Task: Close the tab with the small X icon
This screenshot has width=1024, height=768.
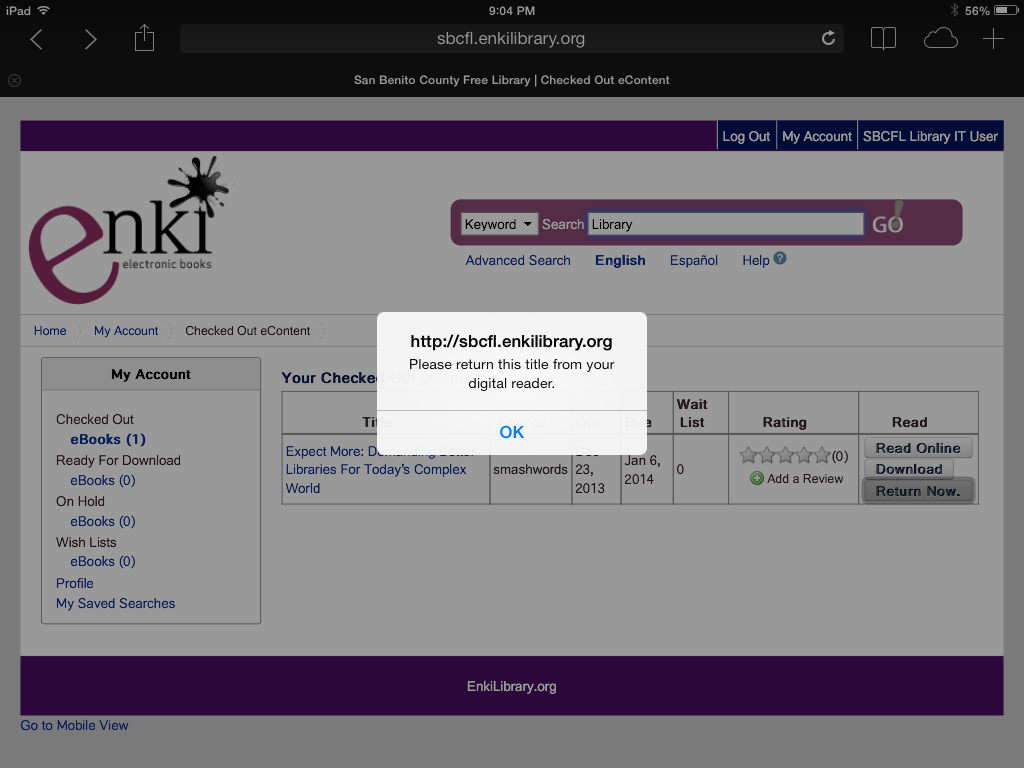Action: click(x=14, y=80)
